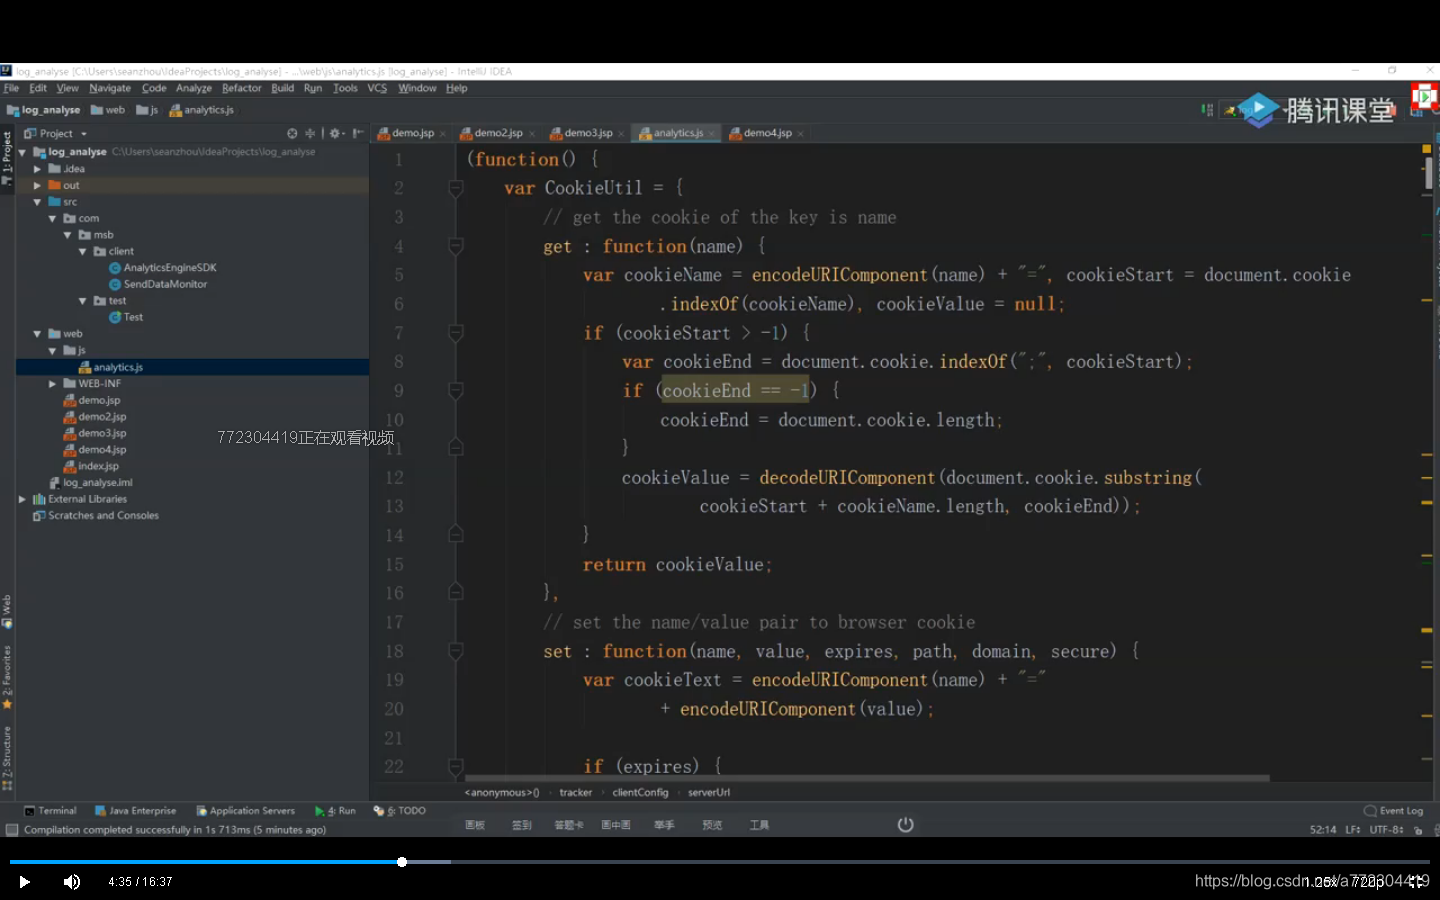This screenshot has width=1440, height=900.
Task: Fold the set function at line 18
Action: (x=456, y=651)
